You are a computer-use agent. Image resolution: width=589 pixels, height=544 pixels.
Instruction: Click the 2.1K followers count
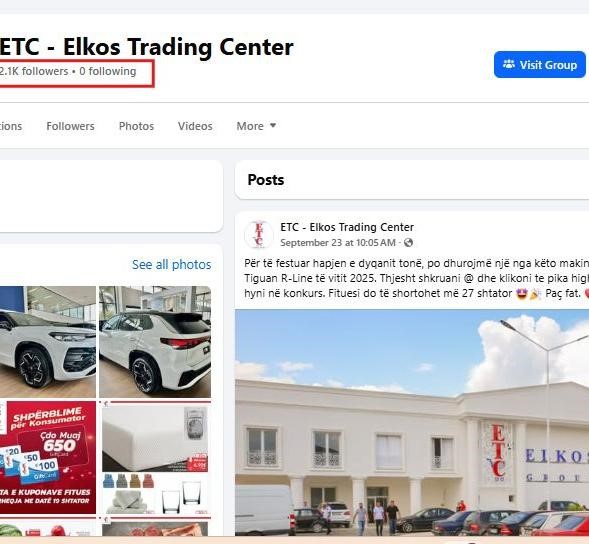tap(34, 71)
